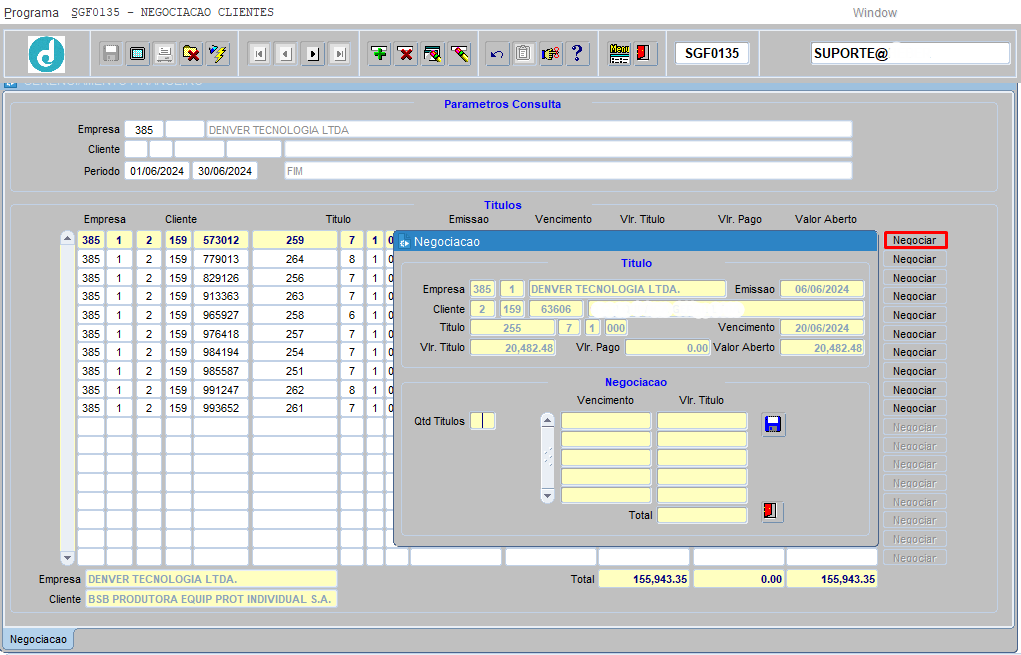Image resolution: width=1021 pixels, height=655 pixels.
Task: Click the clear block eraser icon
Action: coord(432,53)
